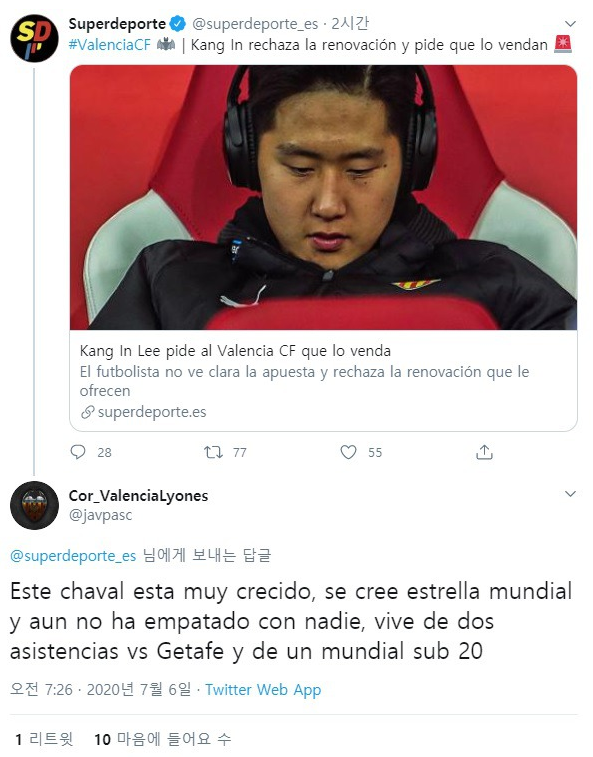Screen dimensions: 593x757
Task: Click the article preview photo
Action: (x=324, y=197)
